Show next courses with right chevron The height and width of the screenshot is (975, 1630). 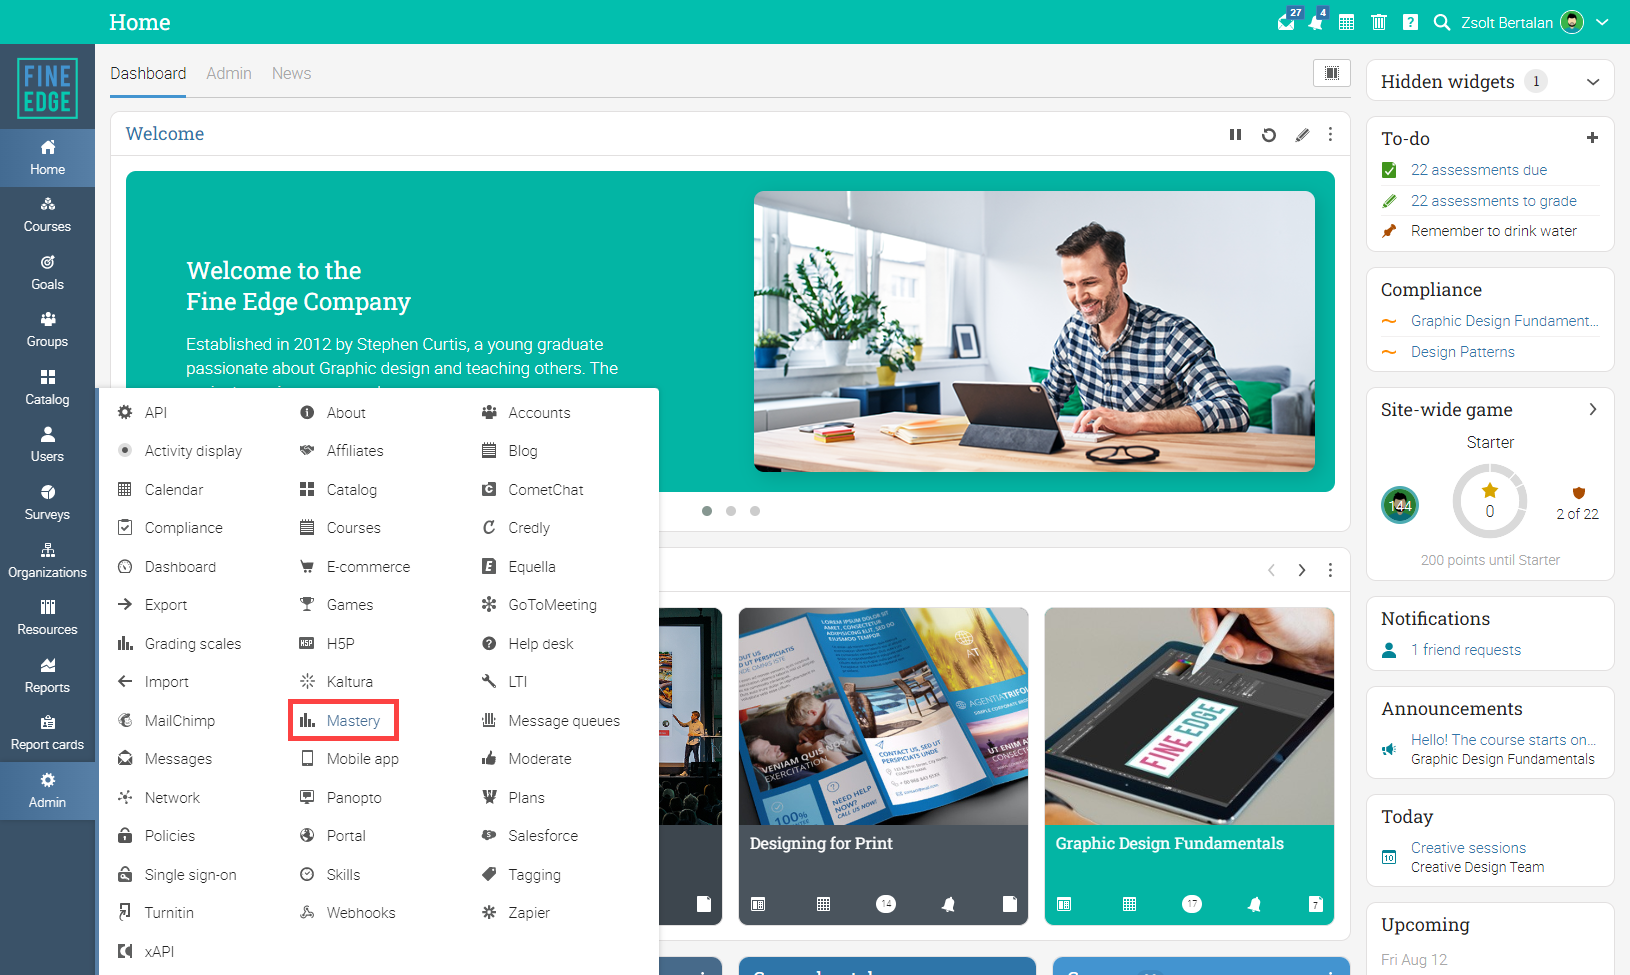point(1302,570)
